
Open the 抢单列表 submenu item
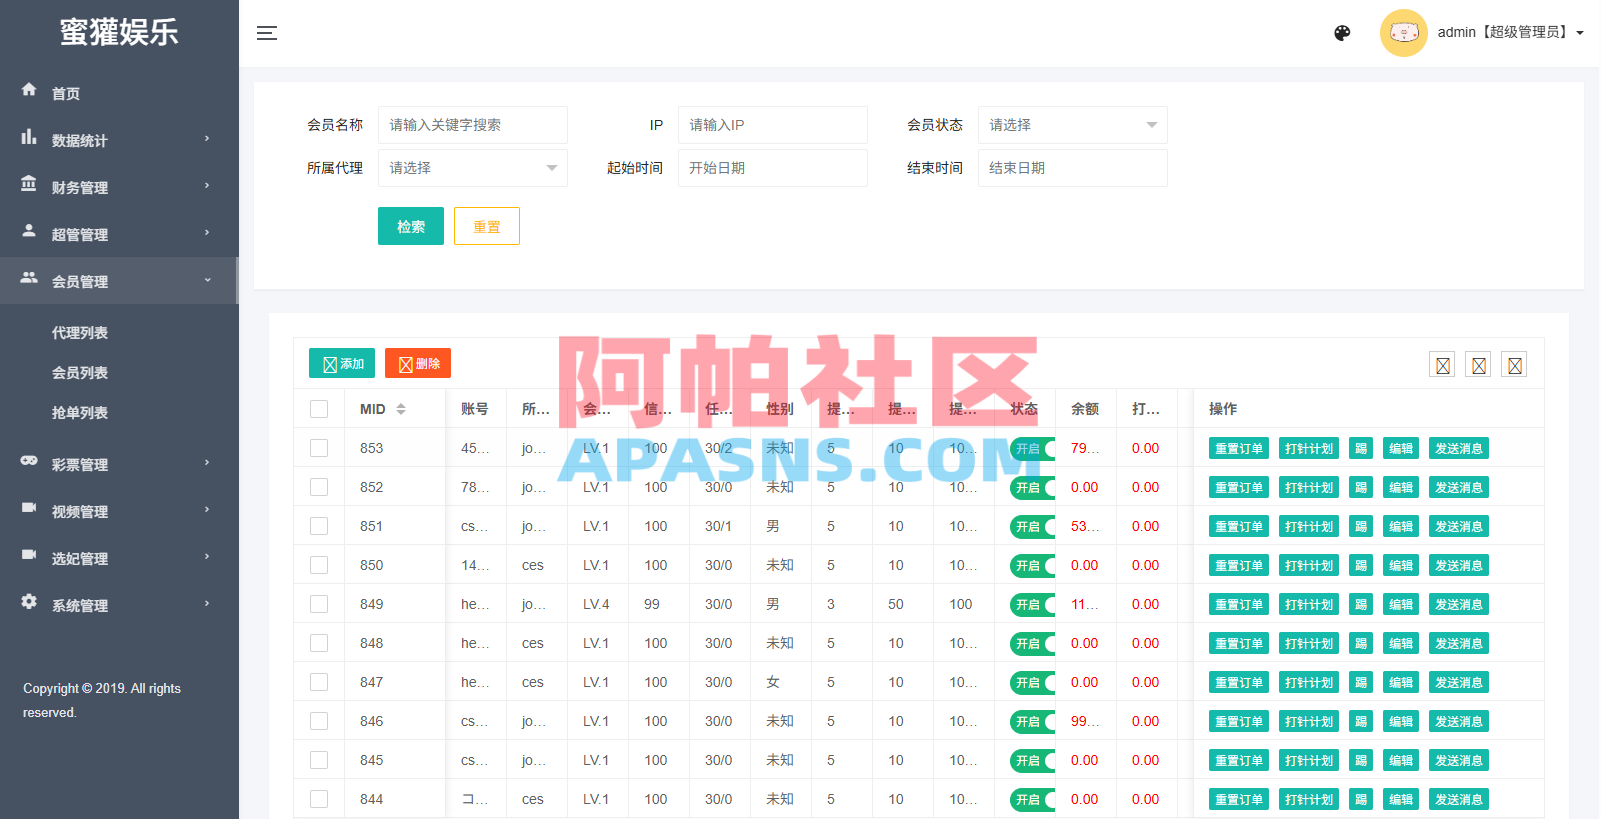[x=80, y=413]
